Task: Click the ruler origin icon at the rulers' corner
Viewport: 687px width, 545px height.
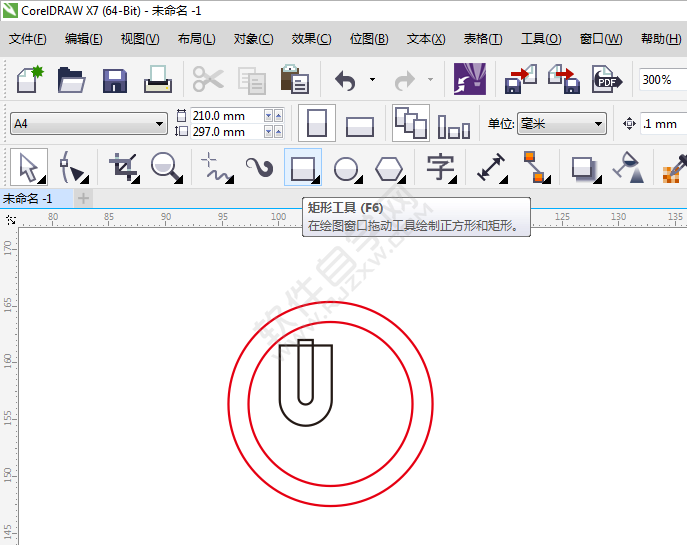Action: point(11,220)
